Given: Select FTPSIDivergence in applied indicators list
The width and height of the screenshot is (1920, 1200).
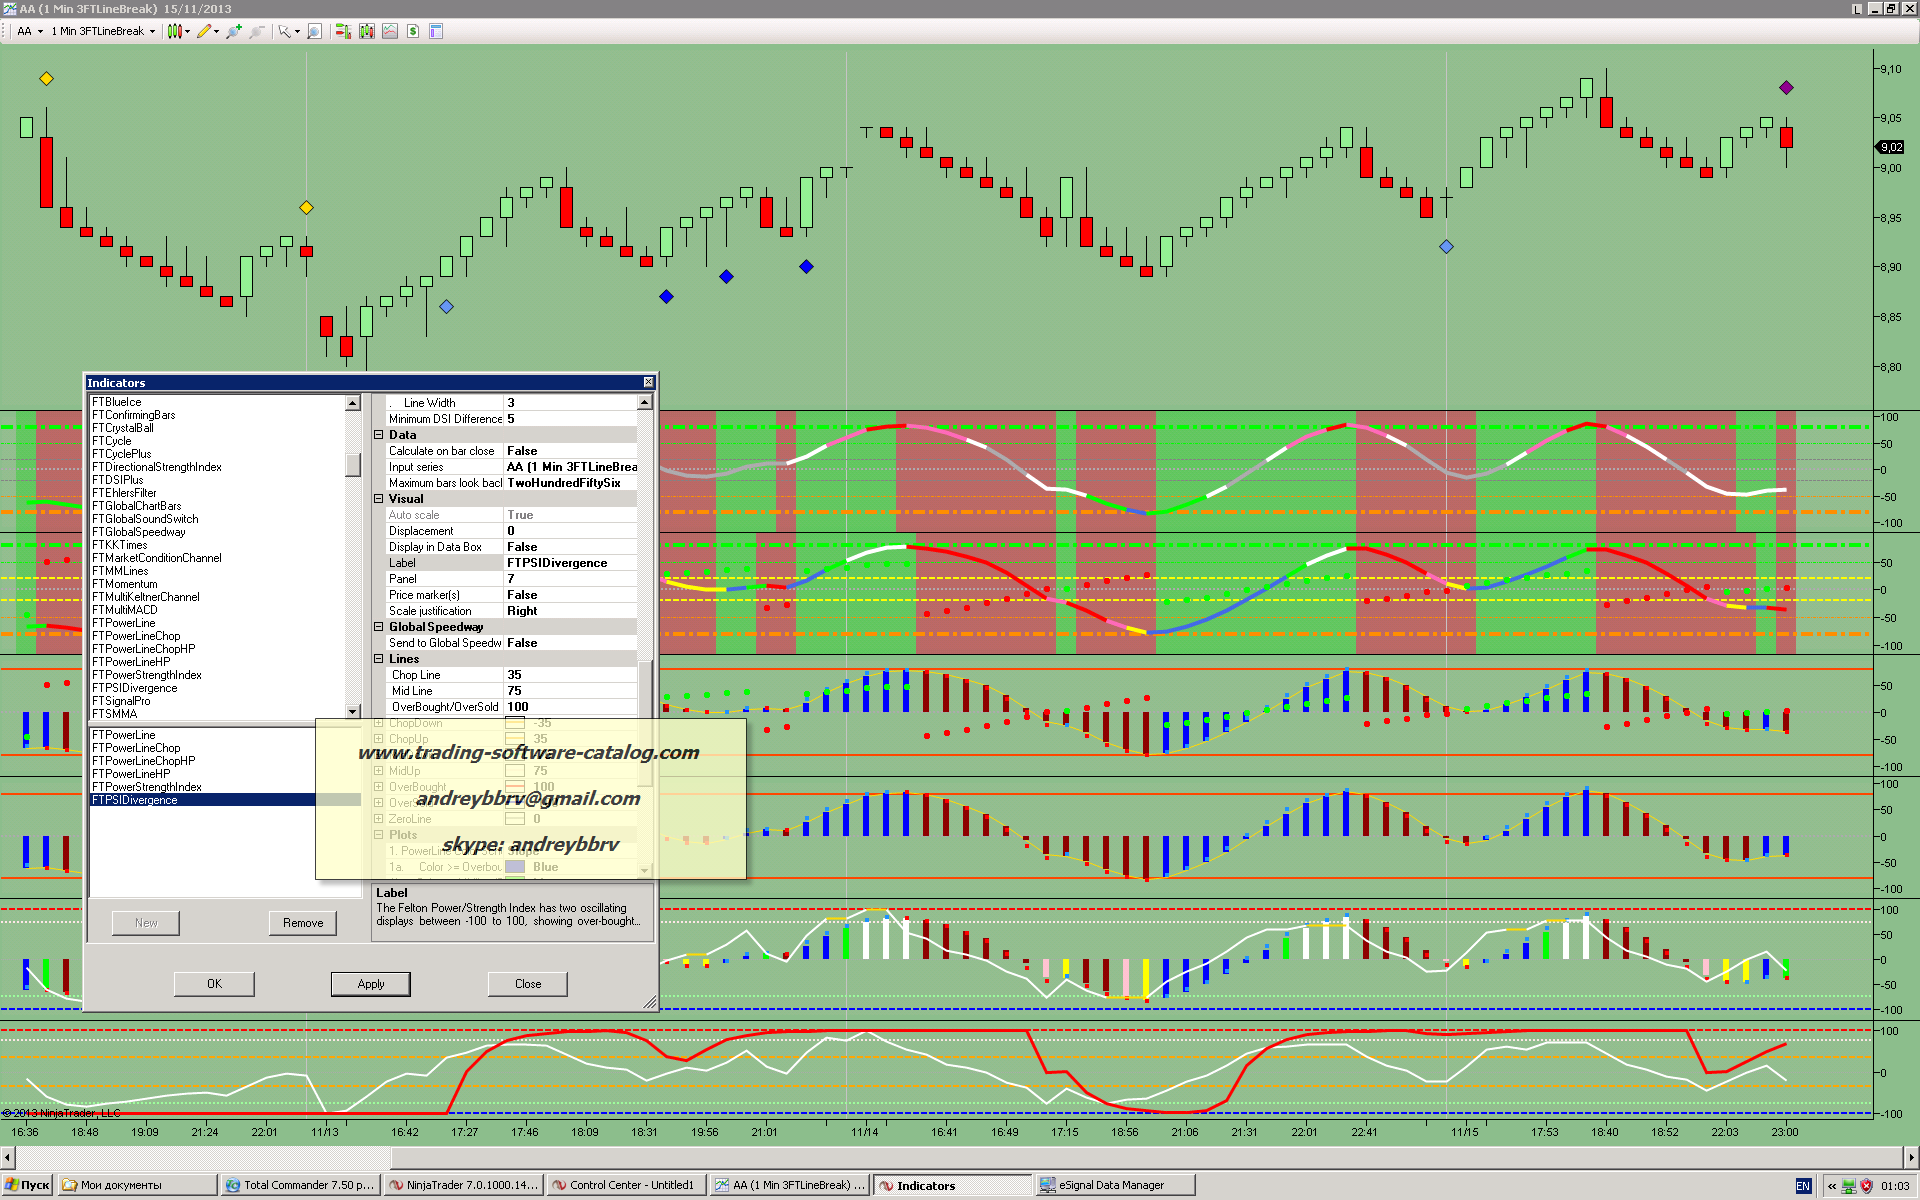Looking at the screenshot, I should coord(135,800).
